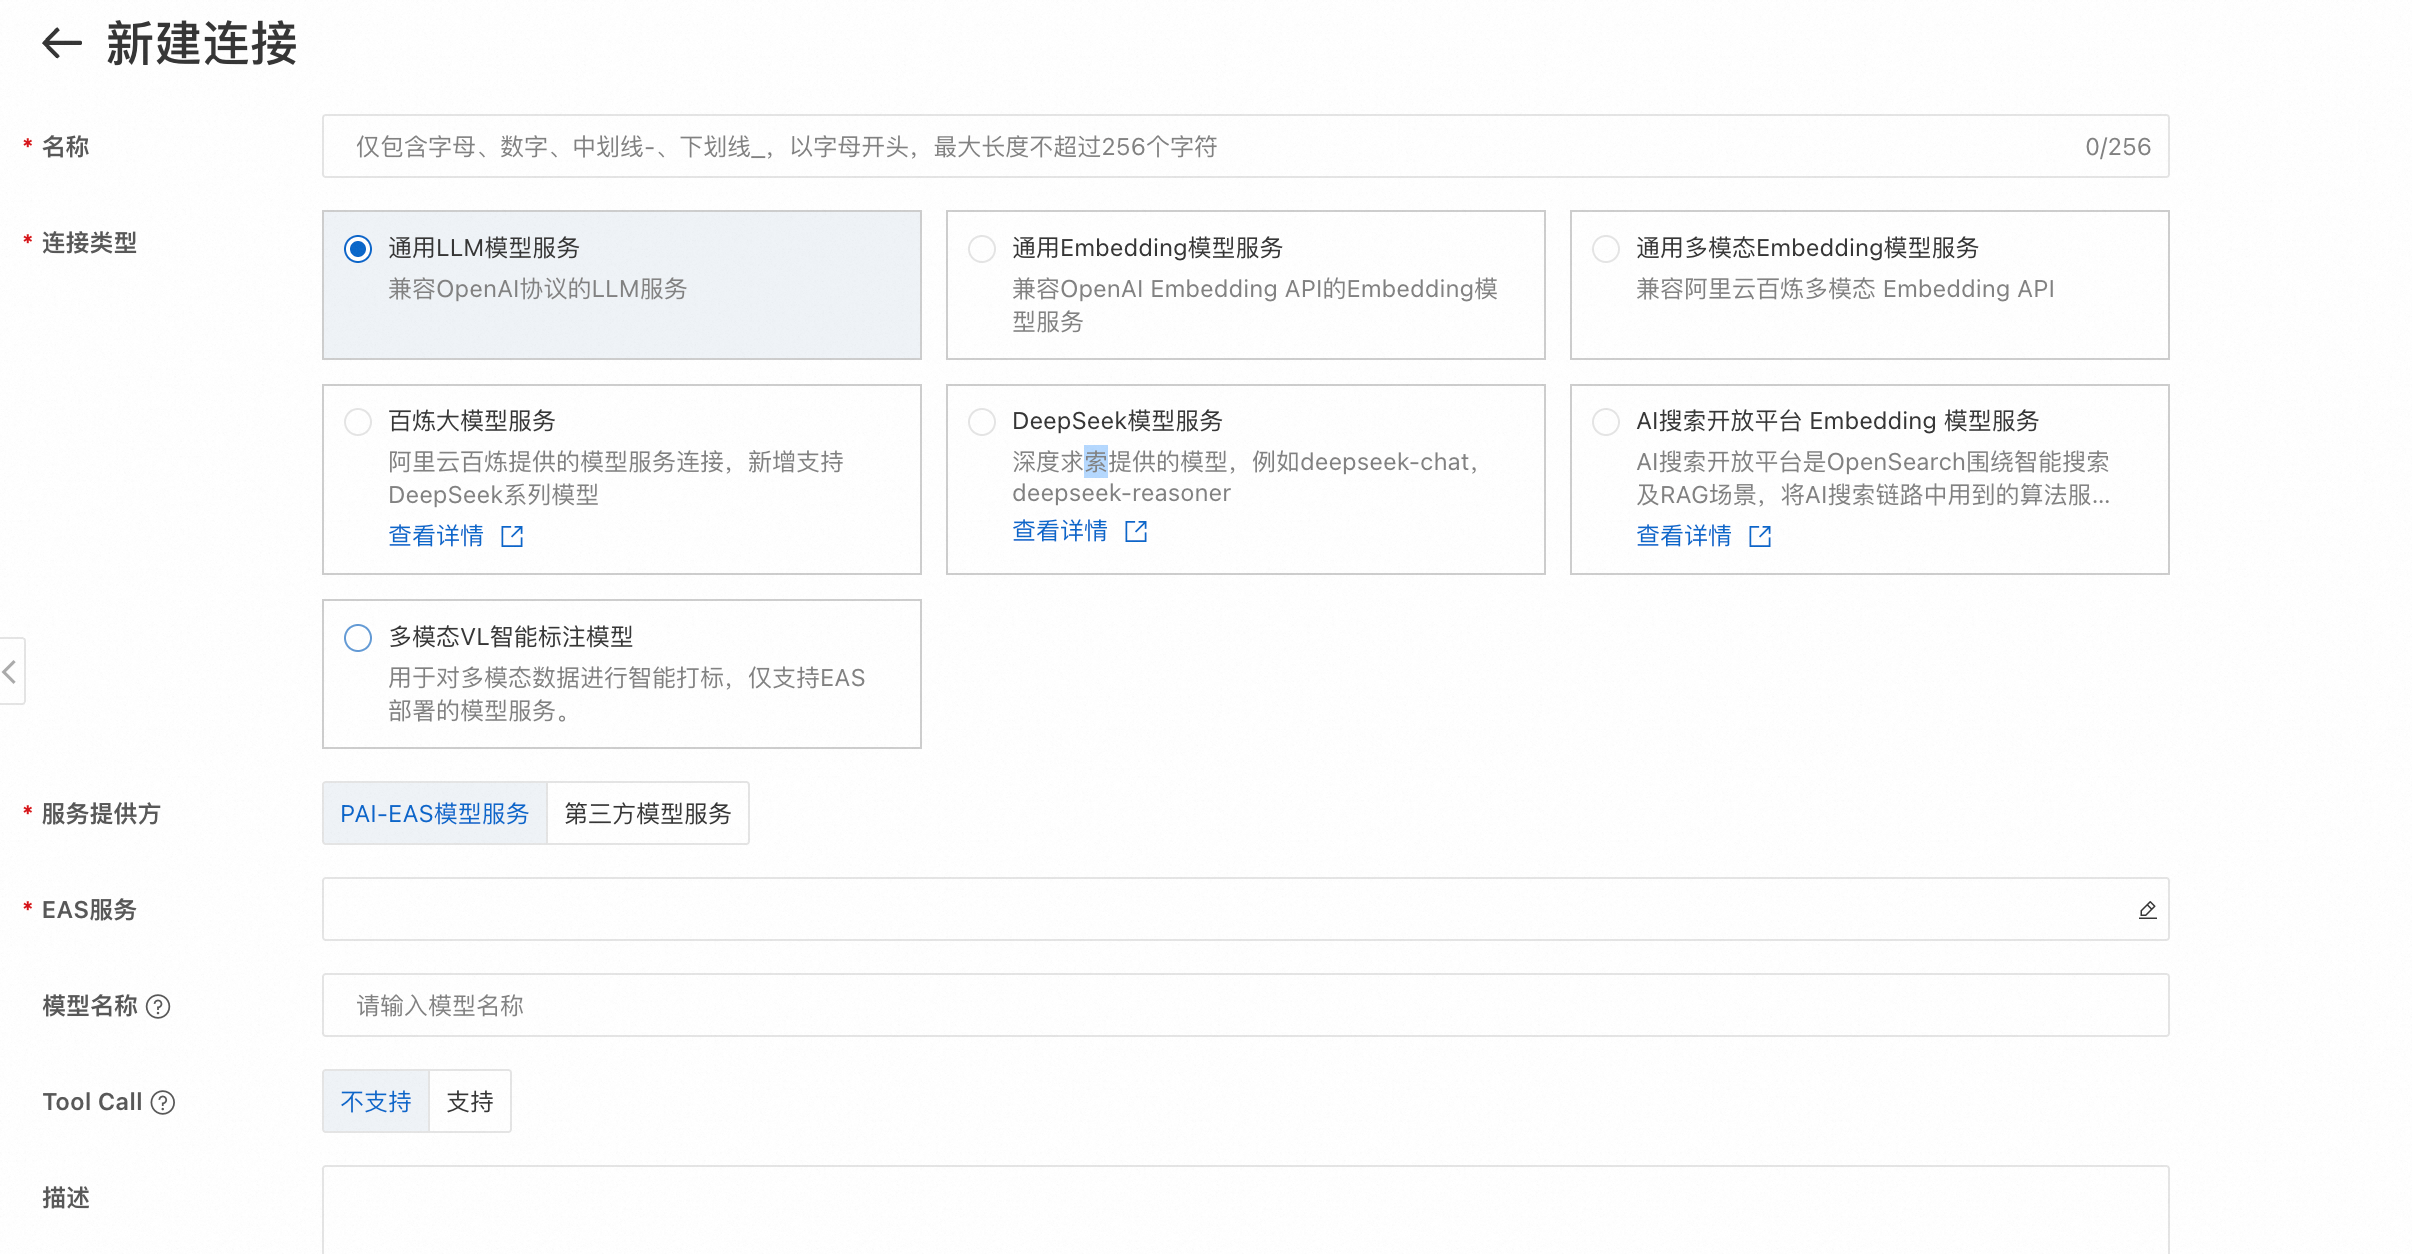This screenshot has height=1254, width=2412.
Task: Switch to 第三方模型服务 provider tab
Action: pyautogui.click(x=648, y=814)
